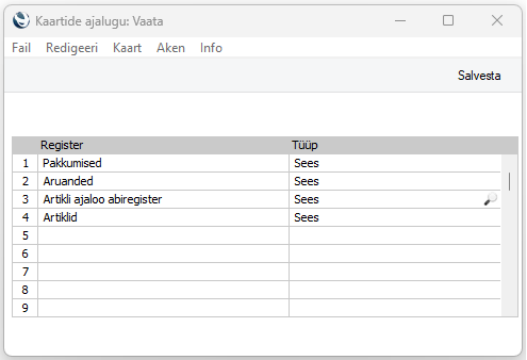Click empty Tüüp cell in row 5
This screenshot has width=527, height=360.
(x=395, y=236)
